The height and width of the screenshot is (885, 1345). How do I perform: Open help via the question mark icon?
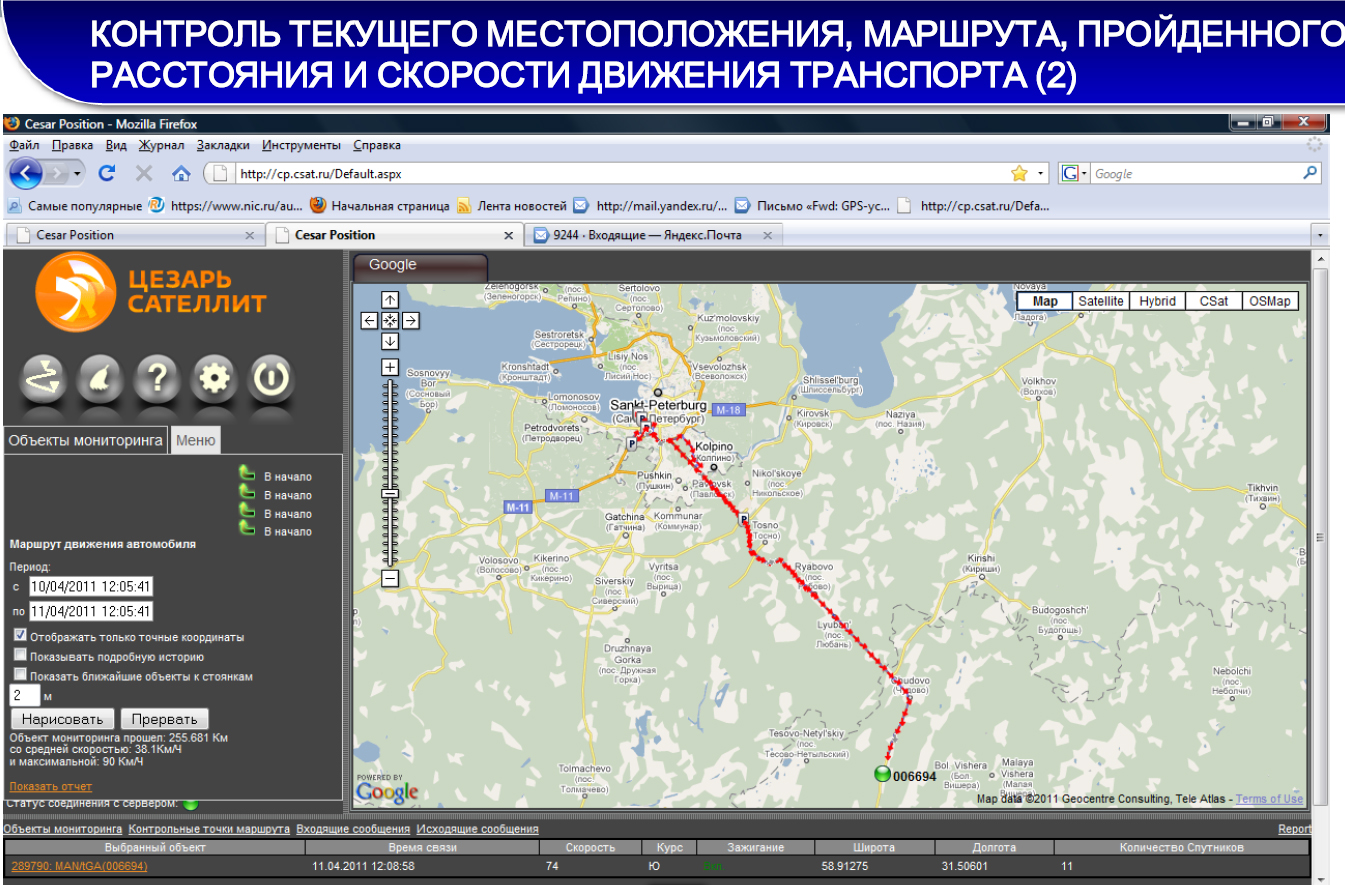[157, 379]
